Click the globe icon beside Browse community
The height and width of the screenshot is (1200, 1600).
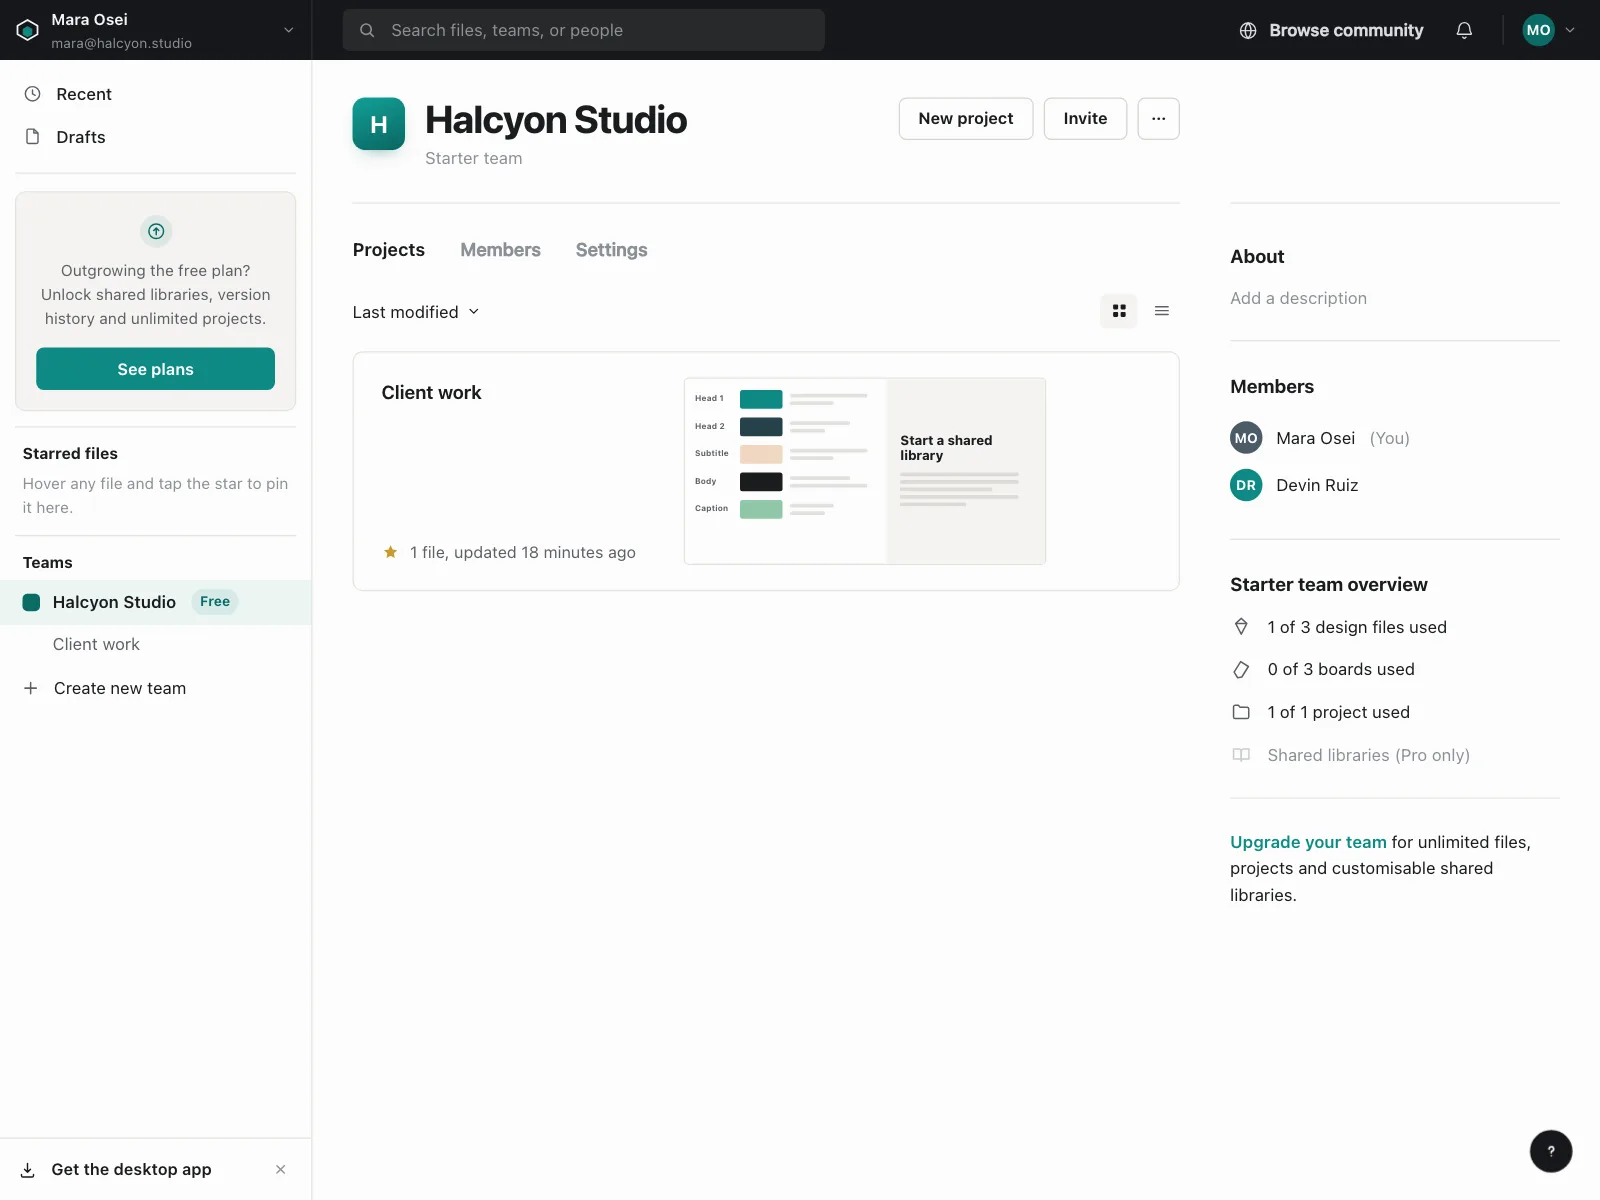[x=1248, y=30]
